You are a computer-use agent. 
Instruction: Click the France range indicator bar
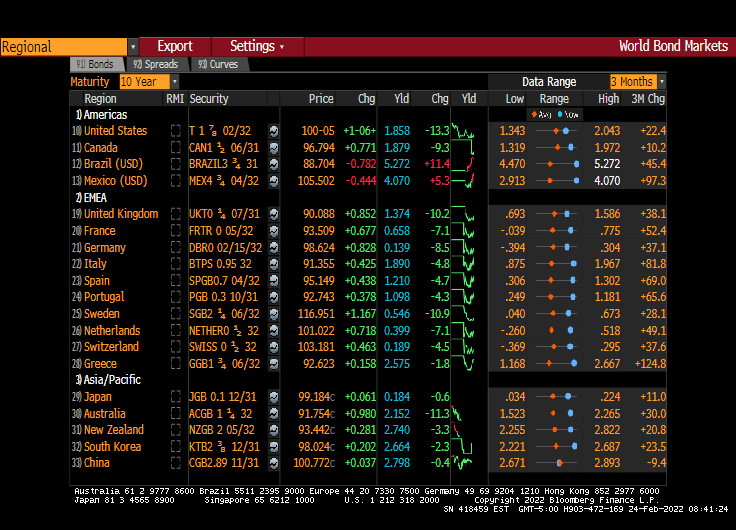click(554, 231)
